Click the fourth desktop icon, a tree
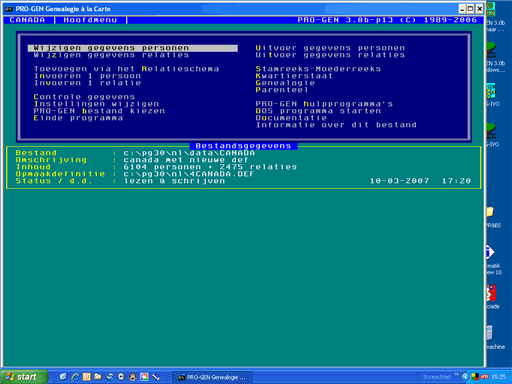512x384 pixels. 491,131
